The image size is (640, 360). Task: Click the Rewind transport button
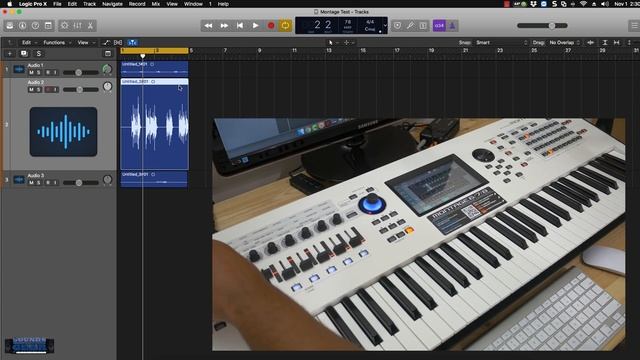click(208, 26)
